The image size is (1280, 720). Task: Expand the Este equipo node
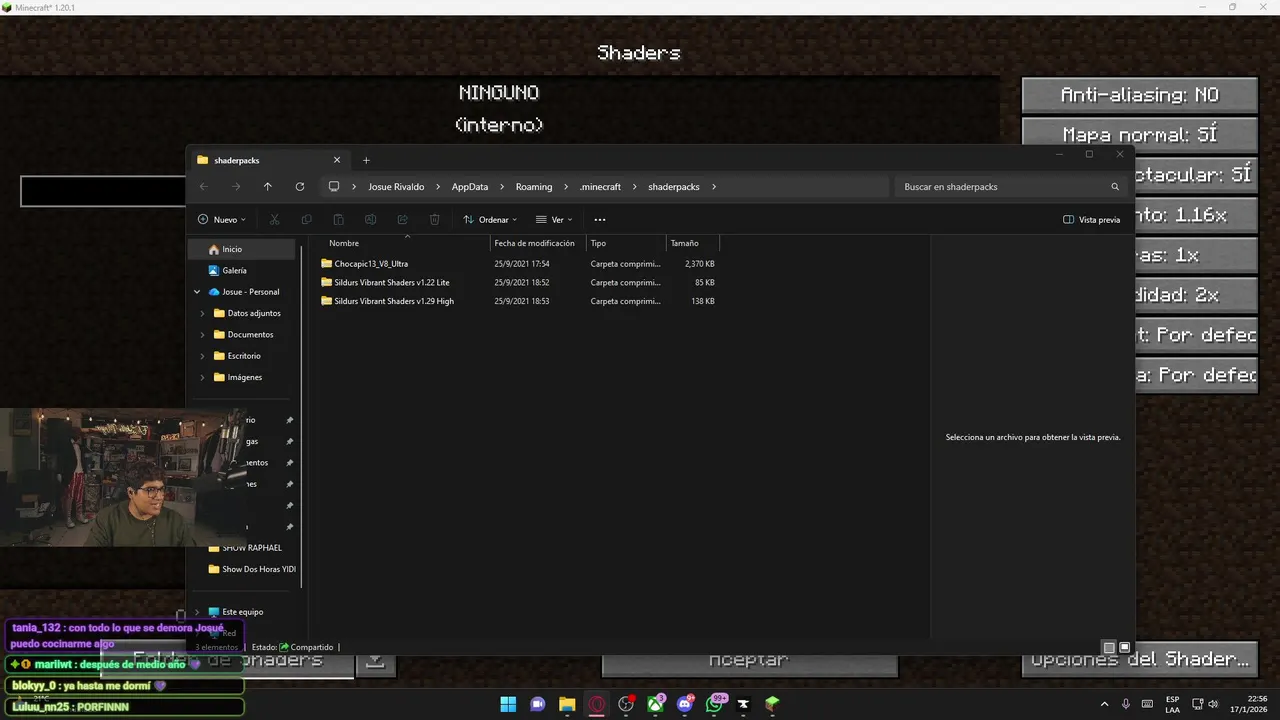(x=197, y=612)
